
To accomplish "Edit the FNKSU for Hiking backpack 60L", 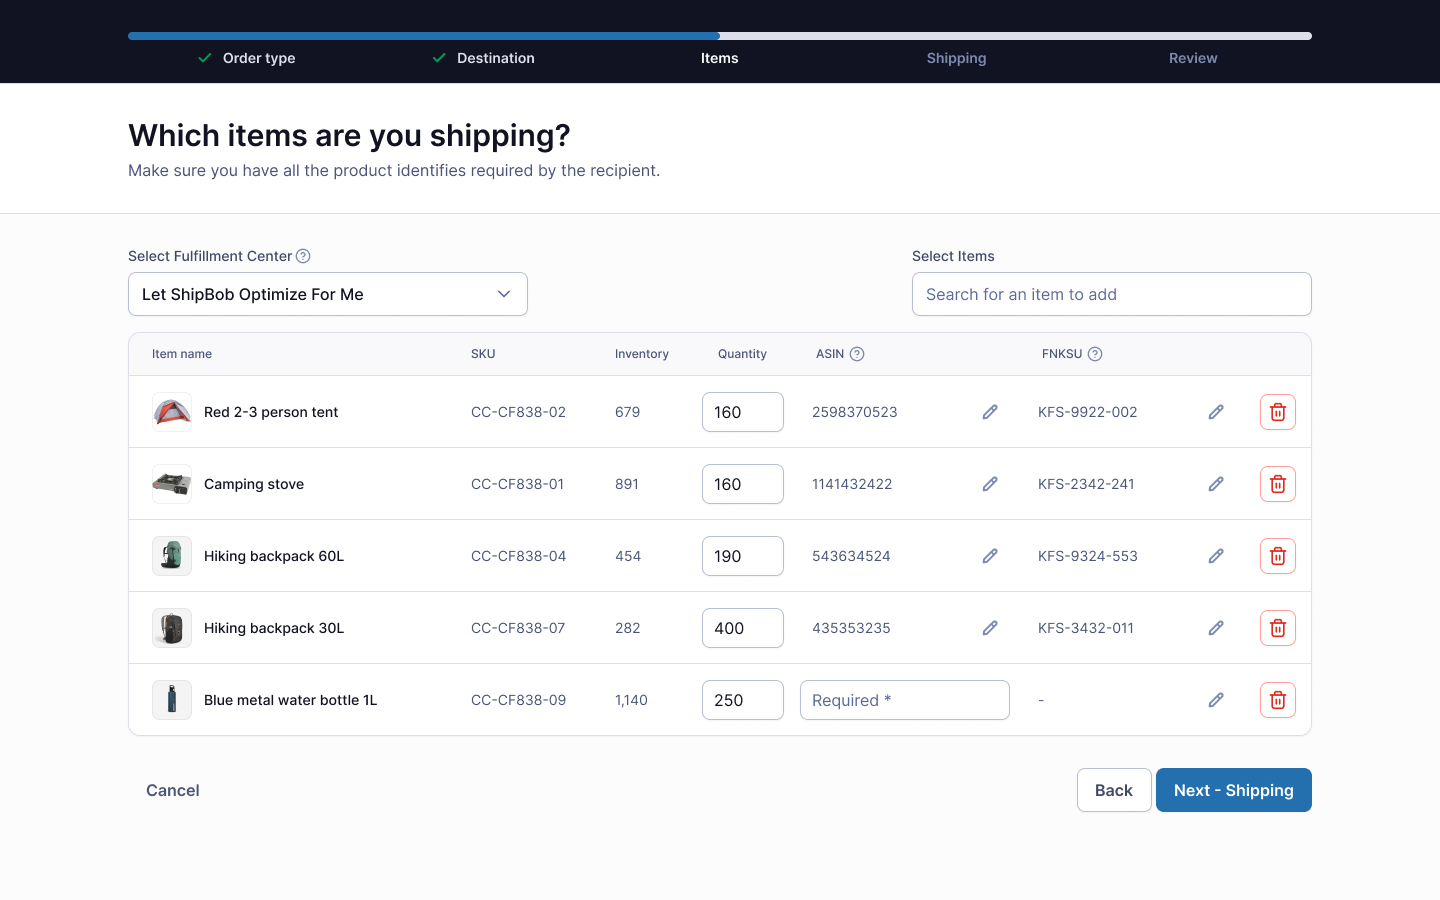I will pos(1216,556).
